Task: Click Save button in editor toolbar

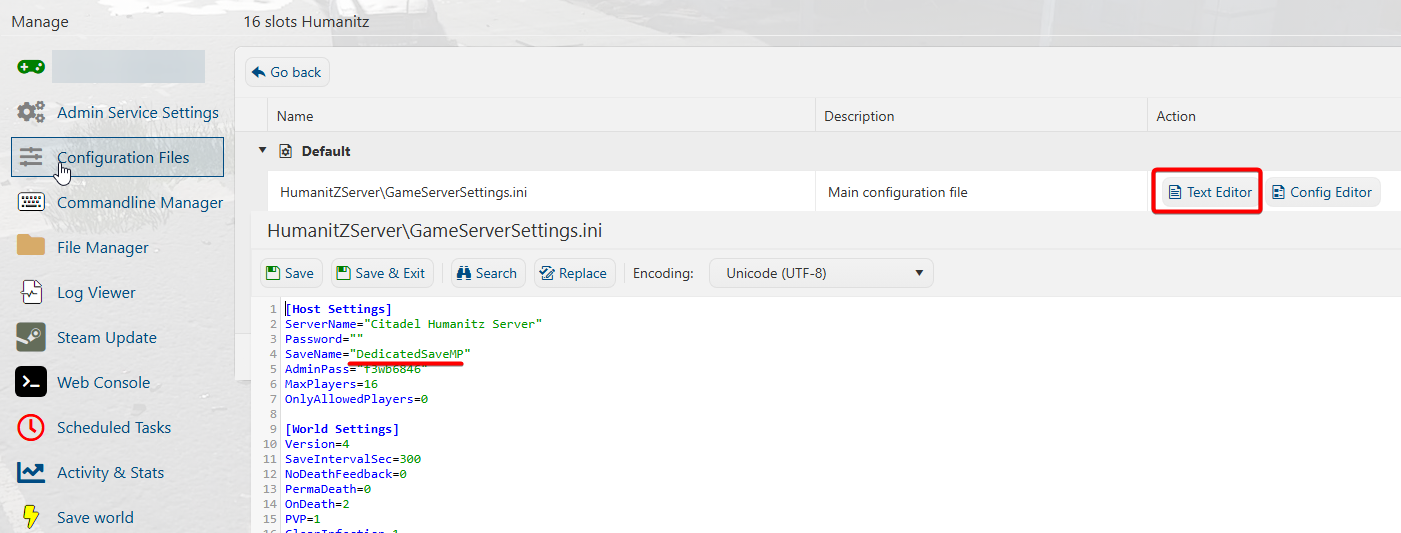Action: (x=289, y=273)
